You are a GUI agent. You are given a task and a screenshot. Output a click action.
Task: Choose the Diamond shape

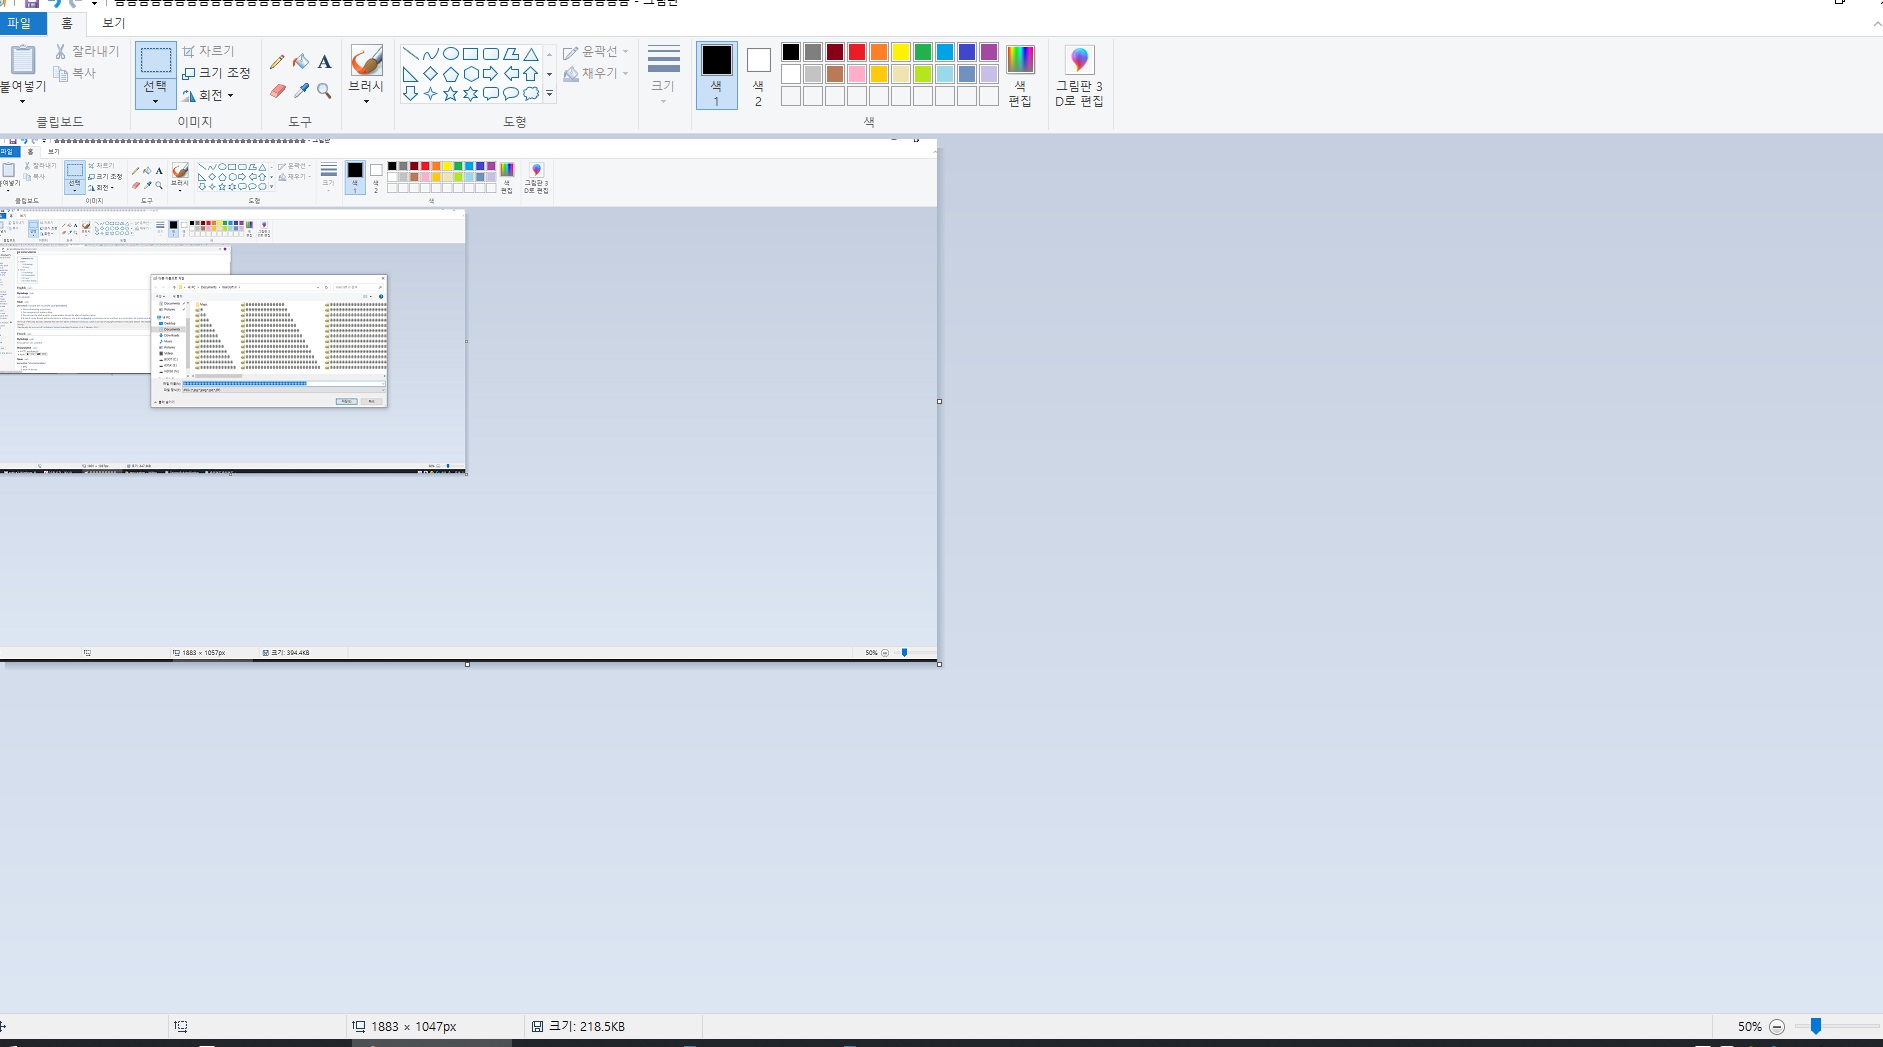(430, 74)
